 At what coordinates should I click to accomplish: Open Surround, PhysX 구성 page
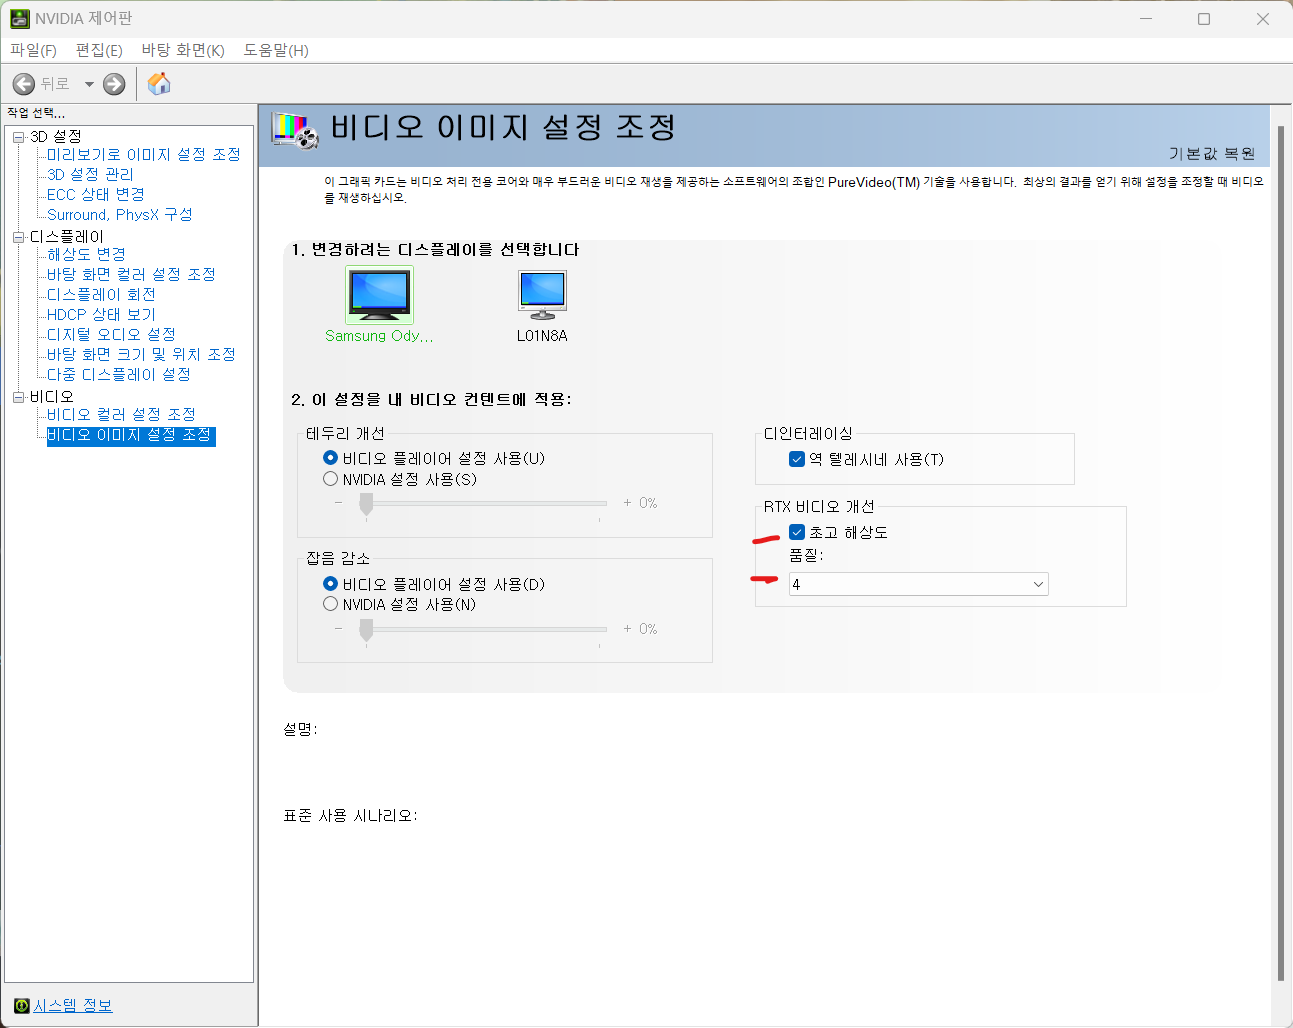[x=120, y=214]
